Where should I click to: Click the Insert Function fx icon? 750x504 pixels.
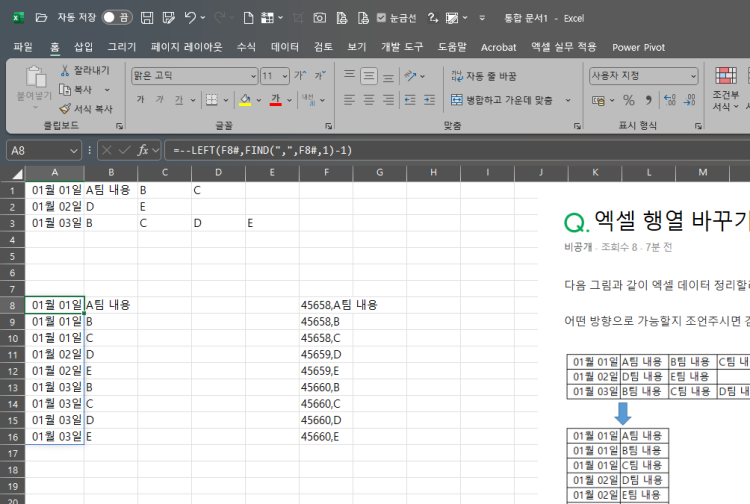[x=143, y=150]
